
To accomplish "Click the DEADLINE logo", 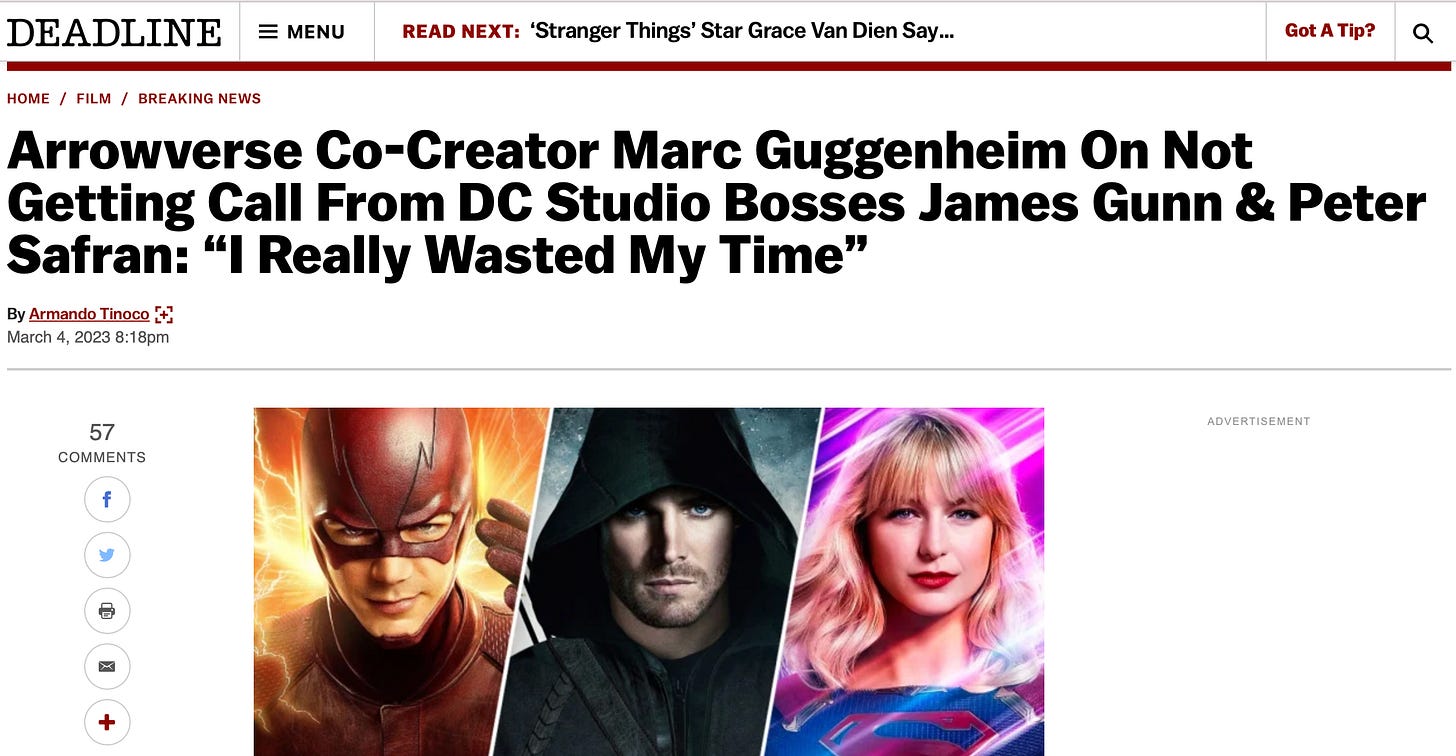I will [x=114, y=32].
